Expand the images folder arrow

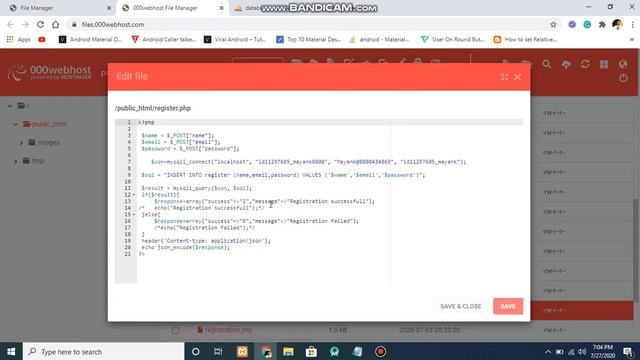click(22, 143)
